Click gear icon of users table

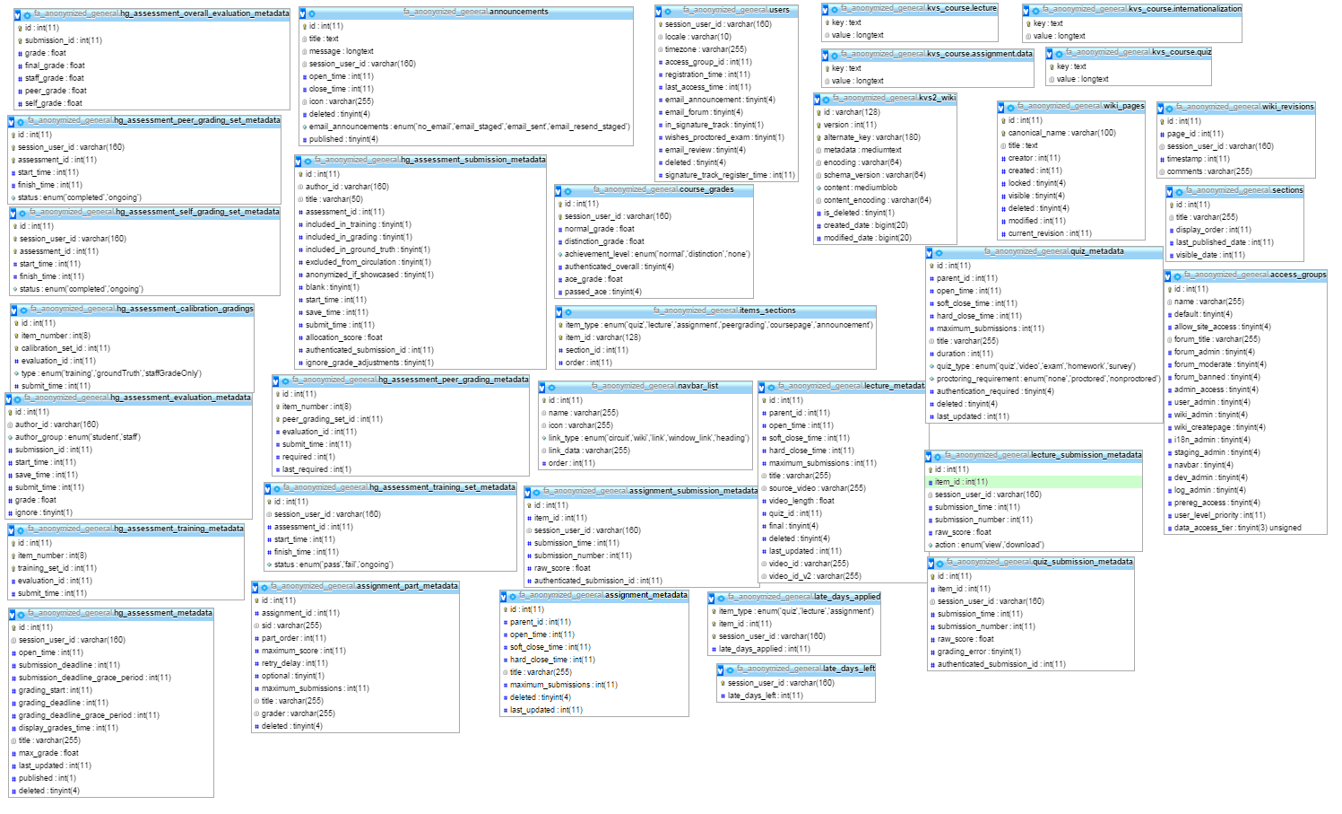point(668,11)
